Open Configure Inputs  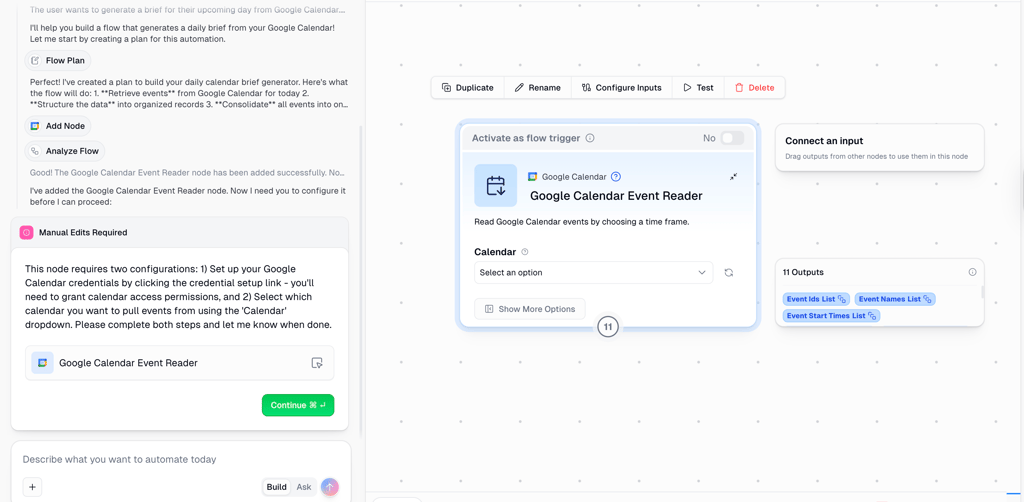[622, 87]
